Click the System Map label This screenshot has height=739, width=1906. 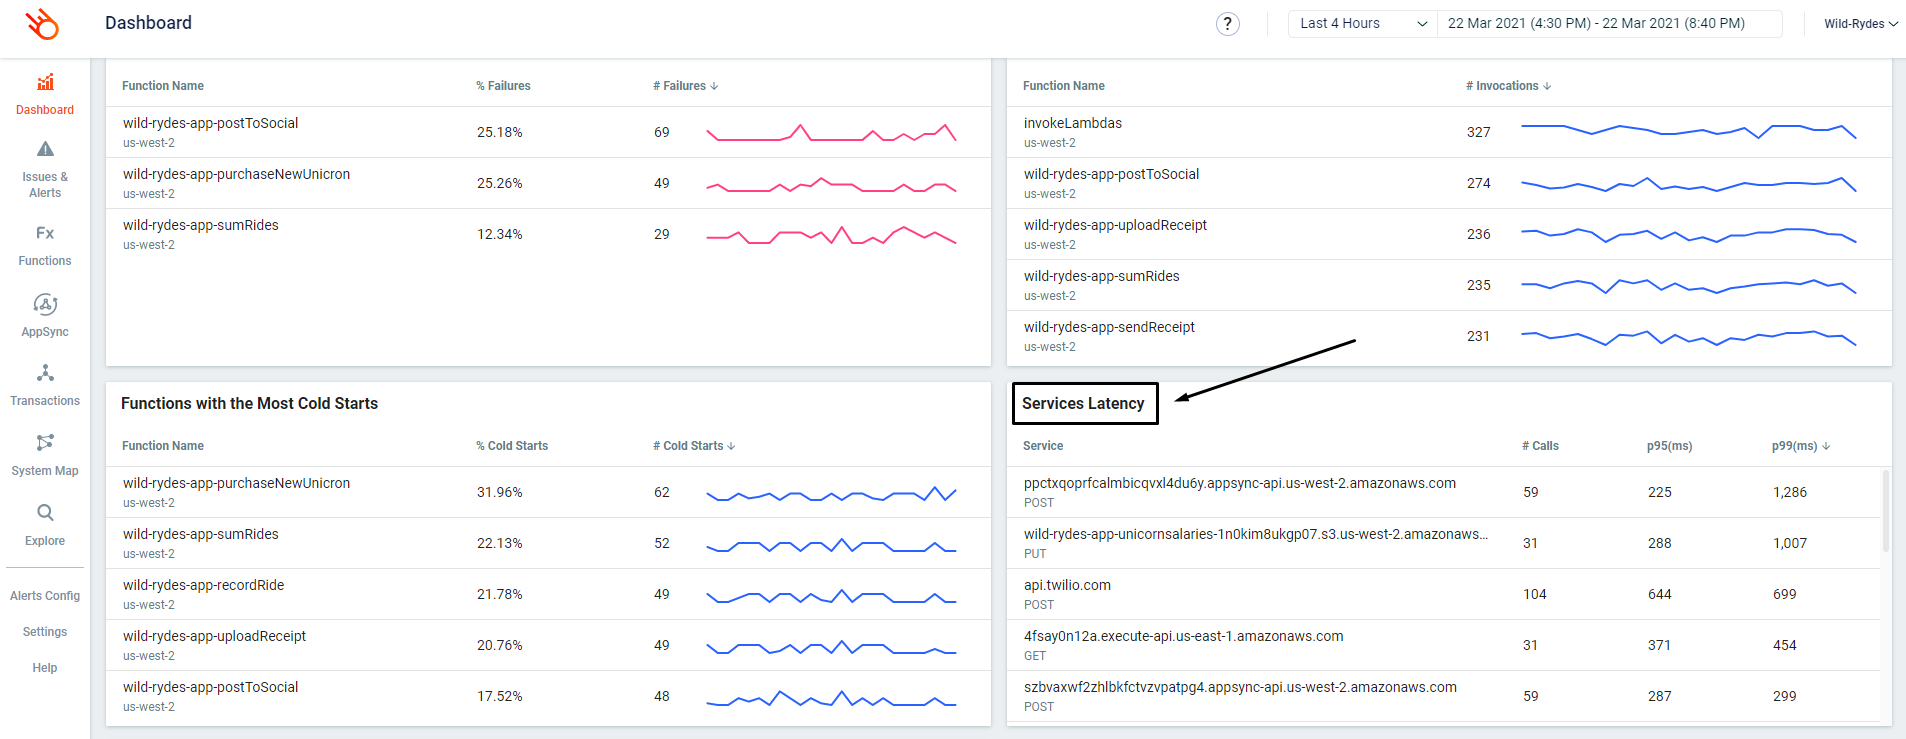45,471
